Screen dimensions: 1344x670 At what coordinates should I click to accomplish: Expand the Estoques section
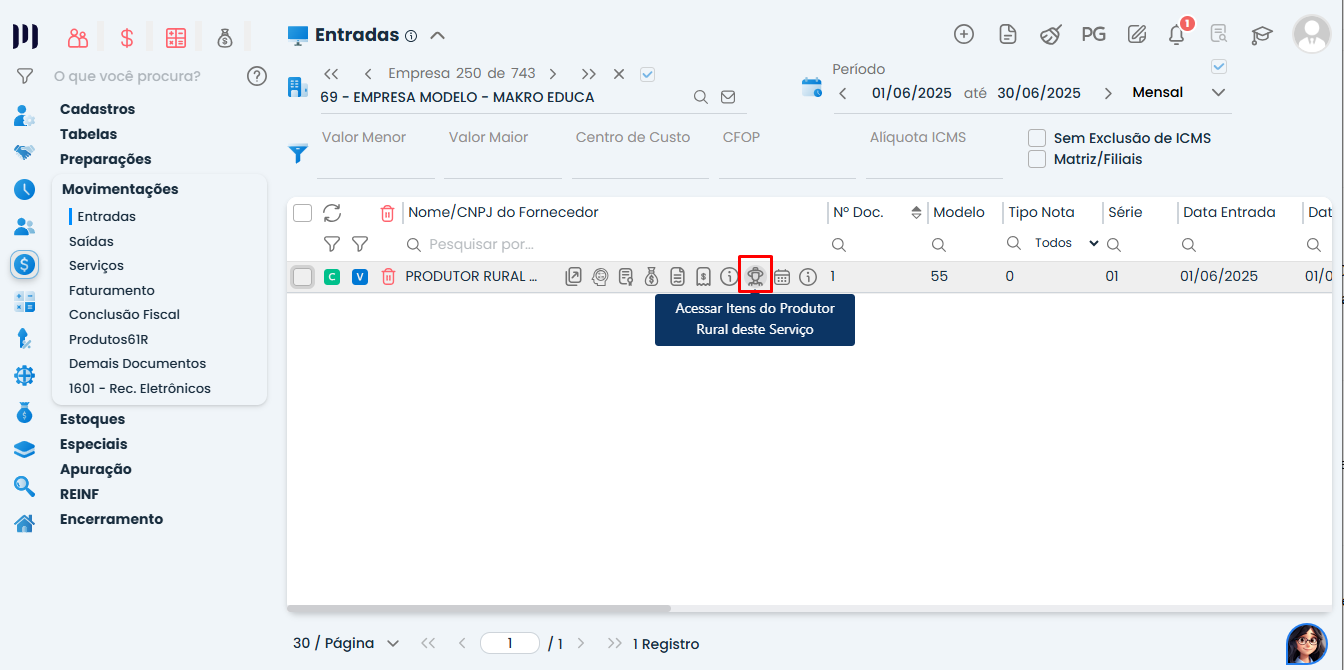coord(92,419)
